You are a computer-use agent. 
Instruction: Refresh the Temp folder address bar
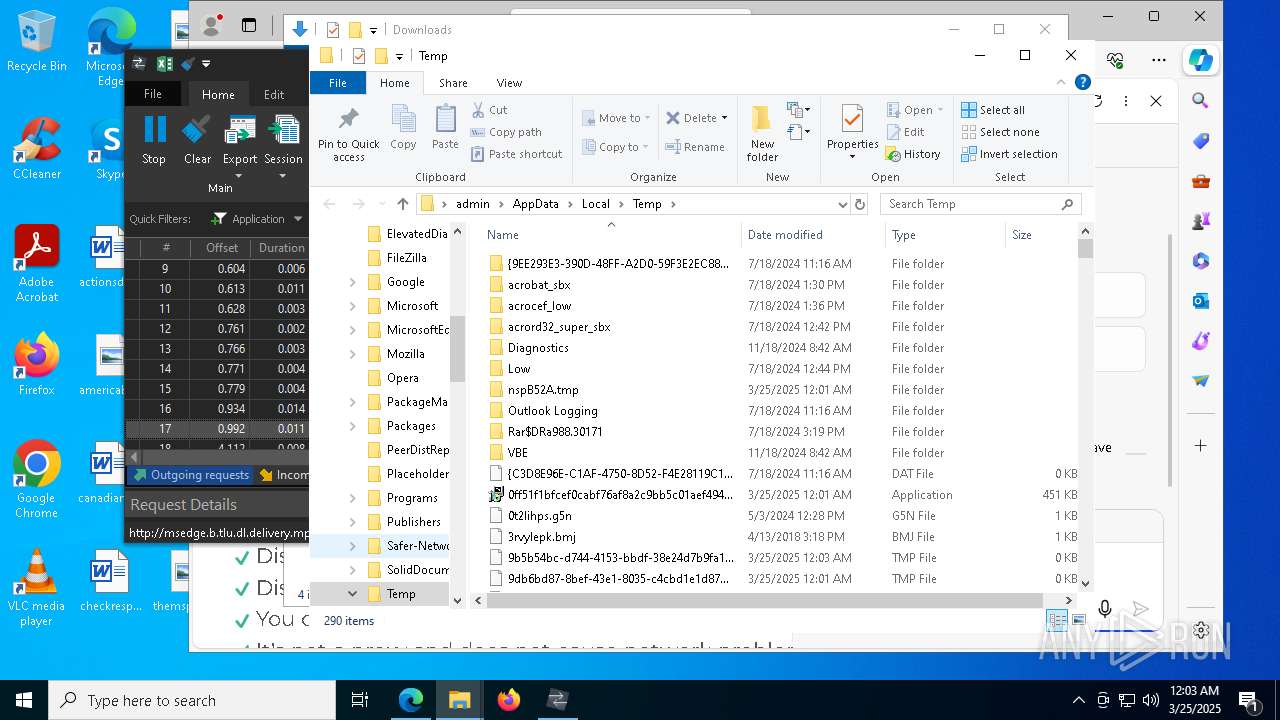[x=859, y=204]
